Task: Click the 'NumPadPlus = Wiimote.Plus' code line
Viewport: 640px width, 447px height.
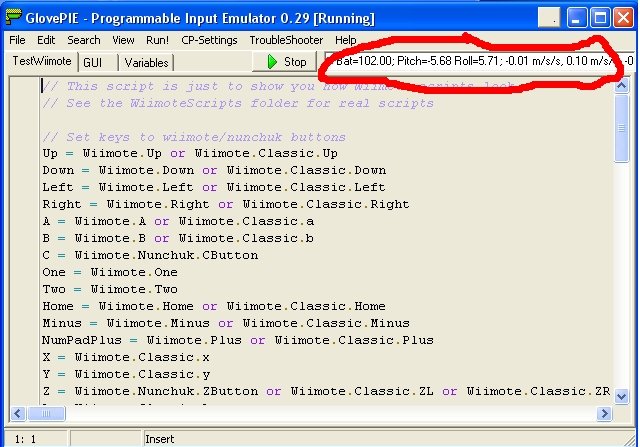Action: (x=238, y=340)
